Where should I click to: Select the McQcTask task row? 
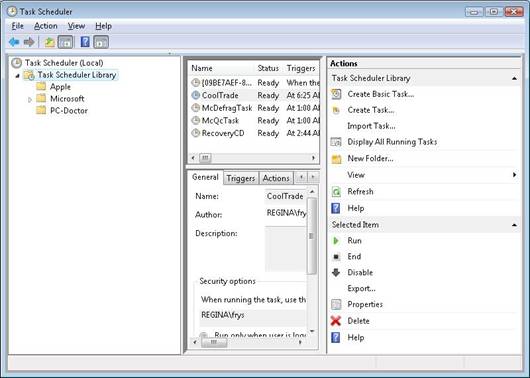click(254, 120)
